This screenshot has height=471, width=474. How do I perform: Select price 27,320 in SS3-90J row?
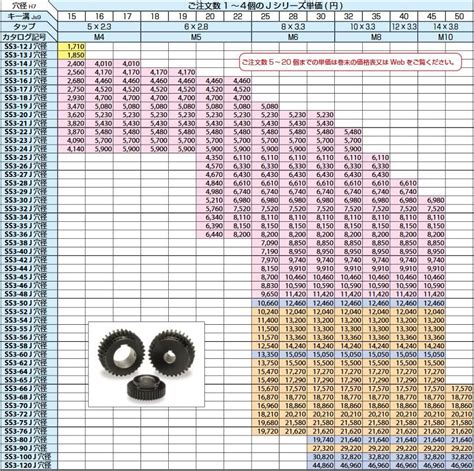pos(321,448)
